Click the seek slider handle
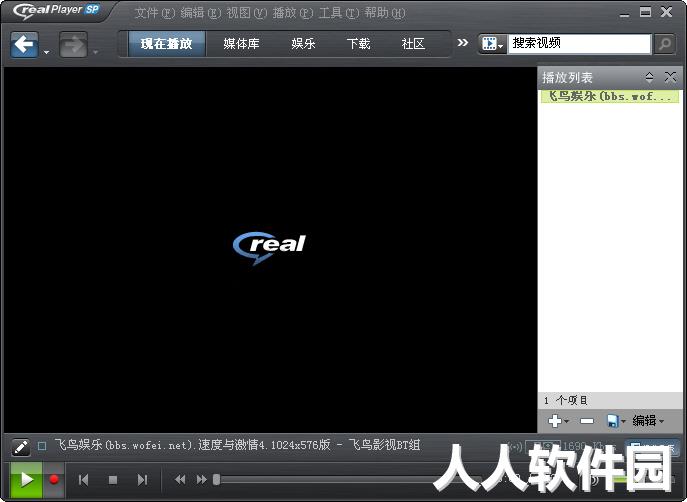This screenshot has height=502, width=687. (216, 480)
